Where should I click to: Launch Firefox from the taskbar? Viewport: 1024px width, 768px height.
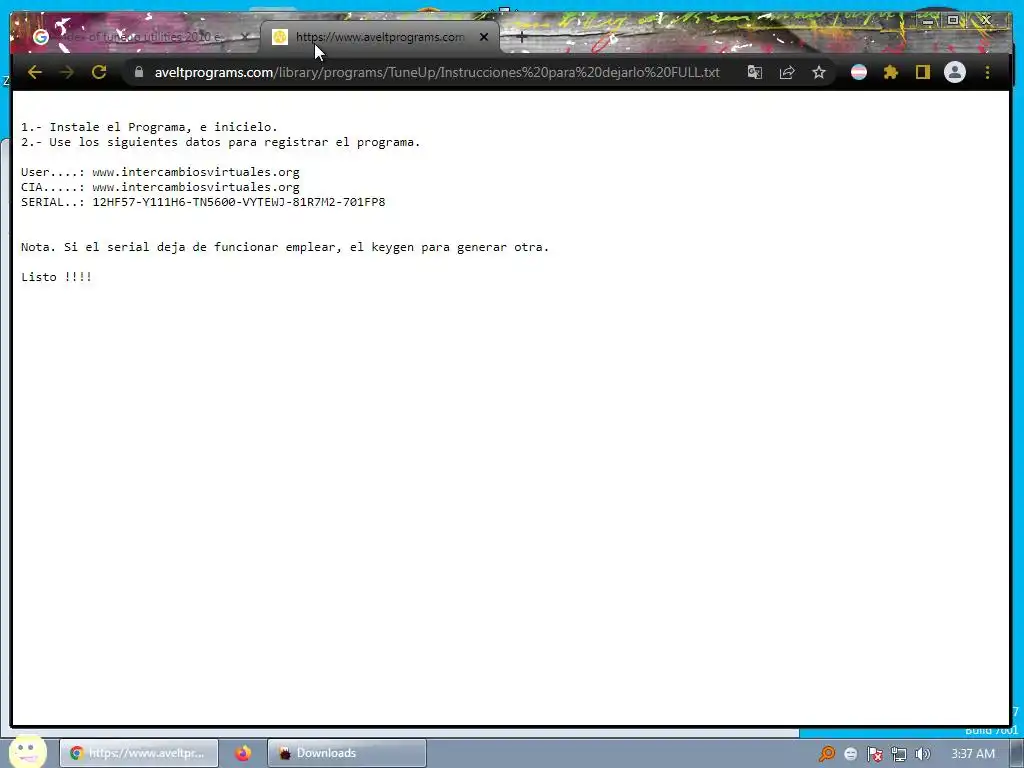(243, 753)
